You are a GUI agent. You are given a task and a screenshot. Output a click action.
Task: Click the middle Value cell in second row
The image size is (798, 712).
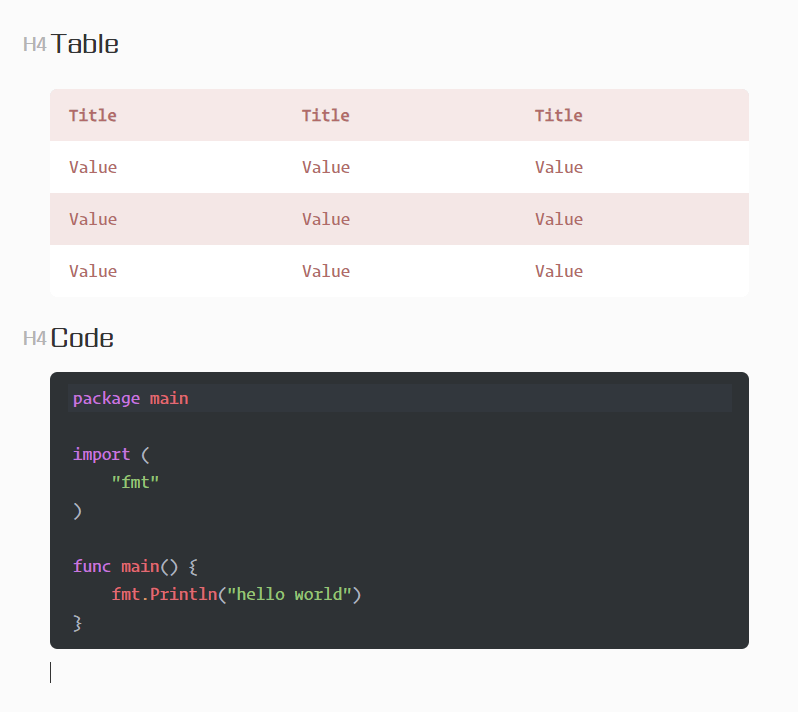pos(399,219)
